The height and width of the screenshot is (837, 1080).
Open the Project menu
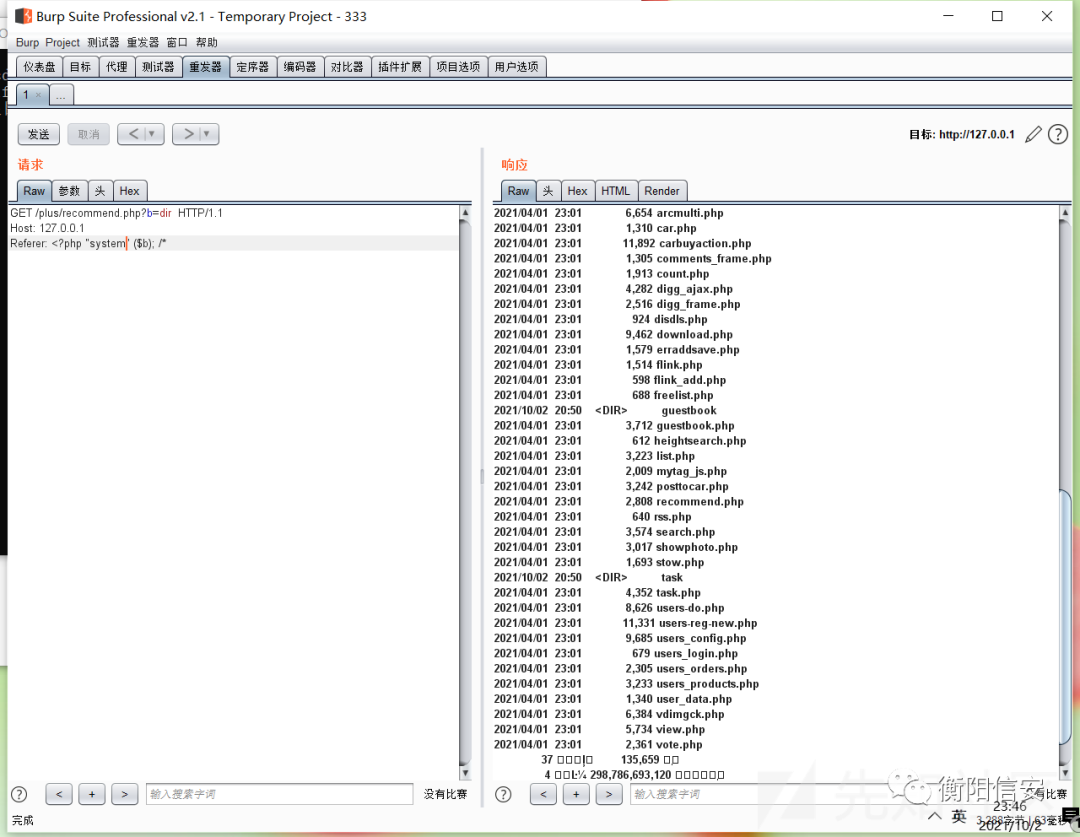(63, 43)
